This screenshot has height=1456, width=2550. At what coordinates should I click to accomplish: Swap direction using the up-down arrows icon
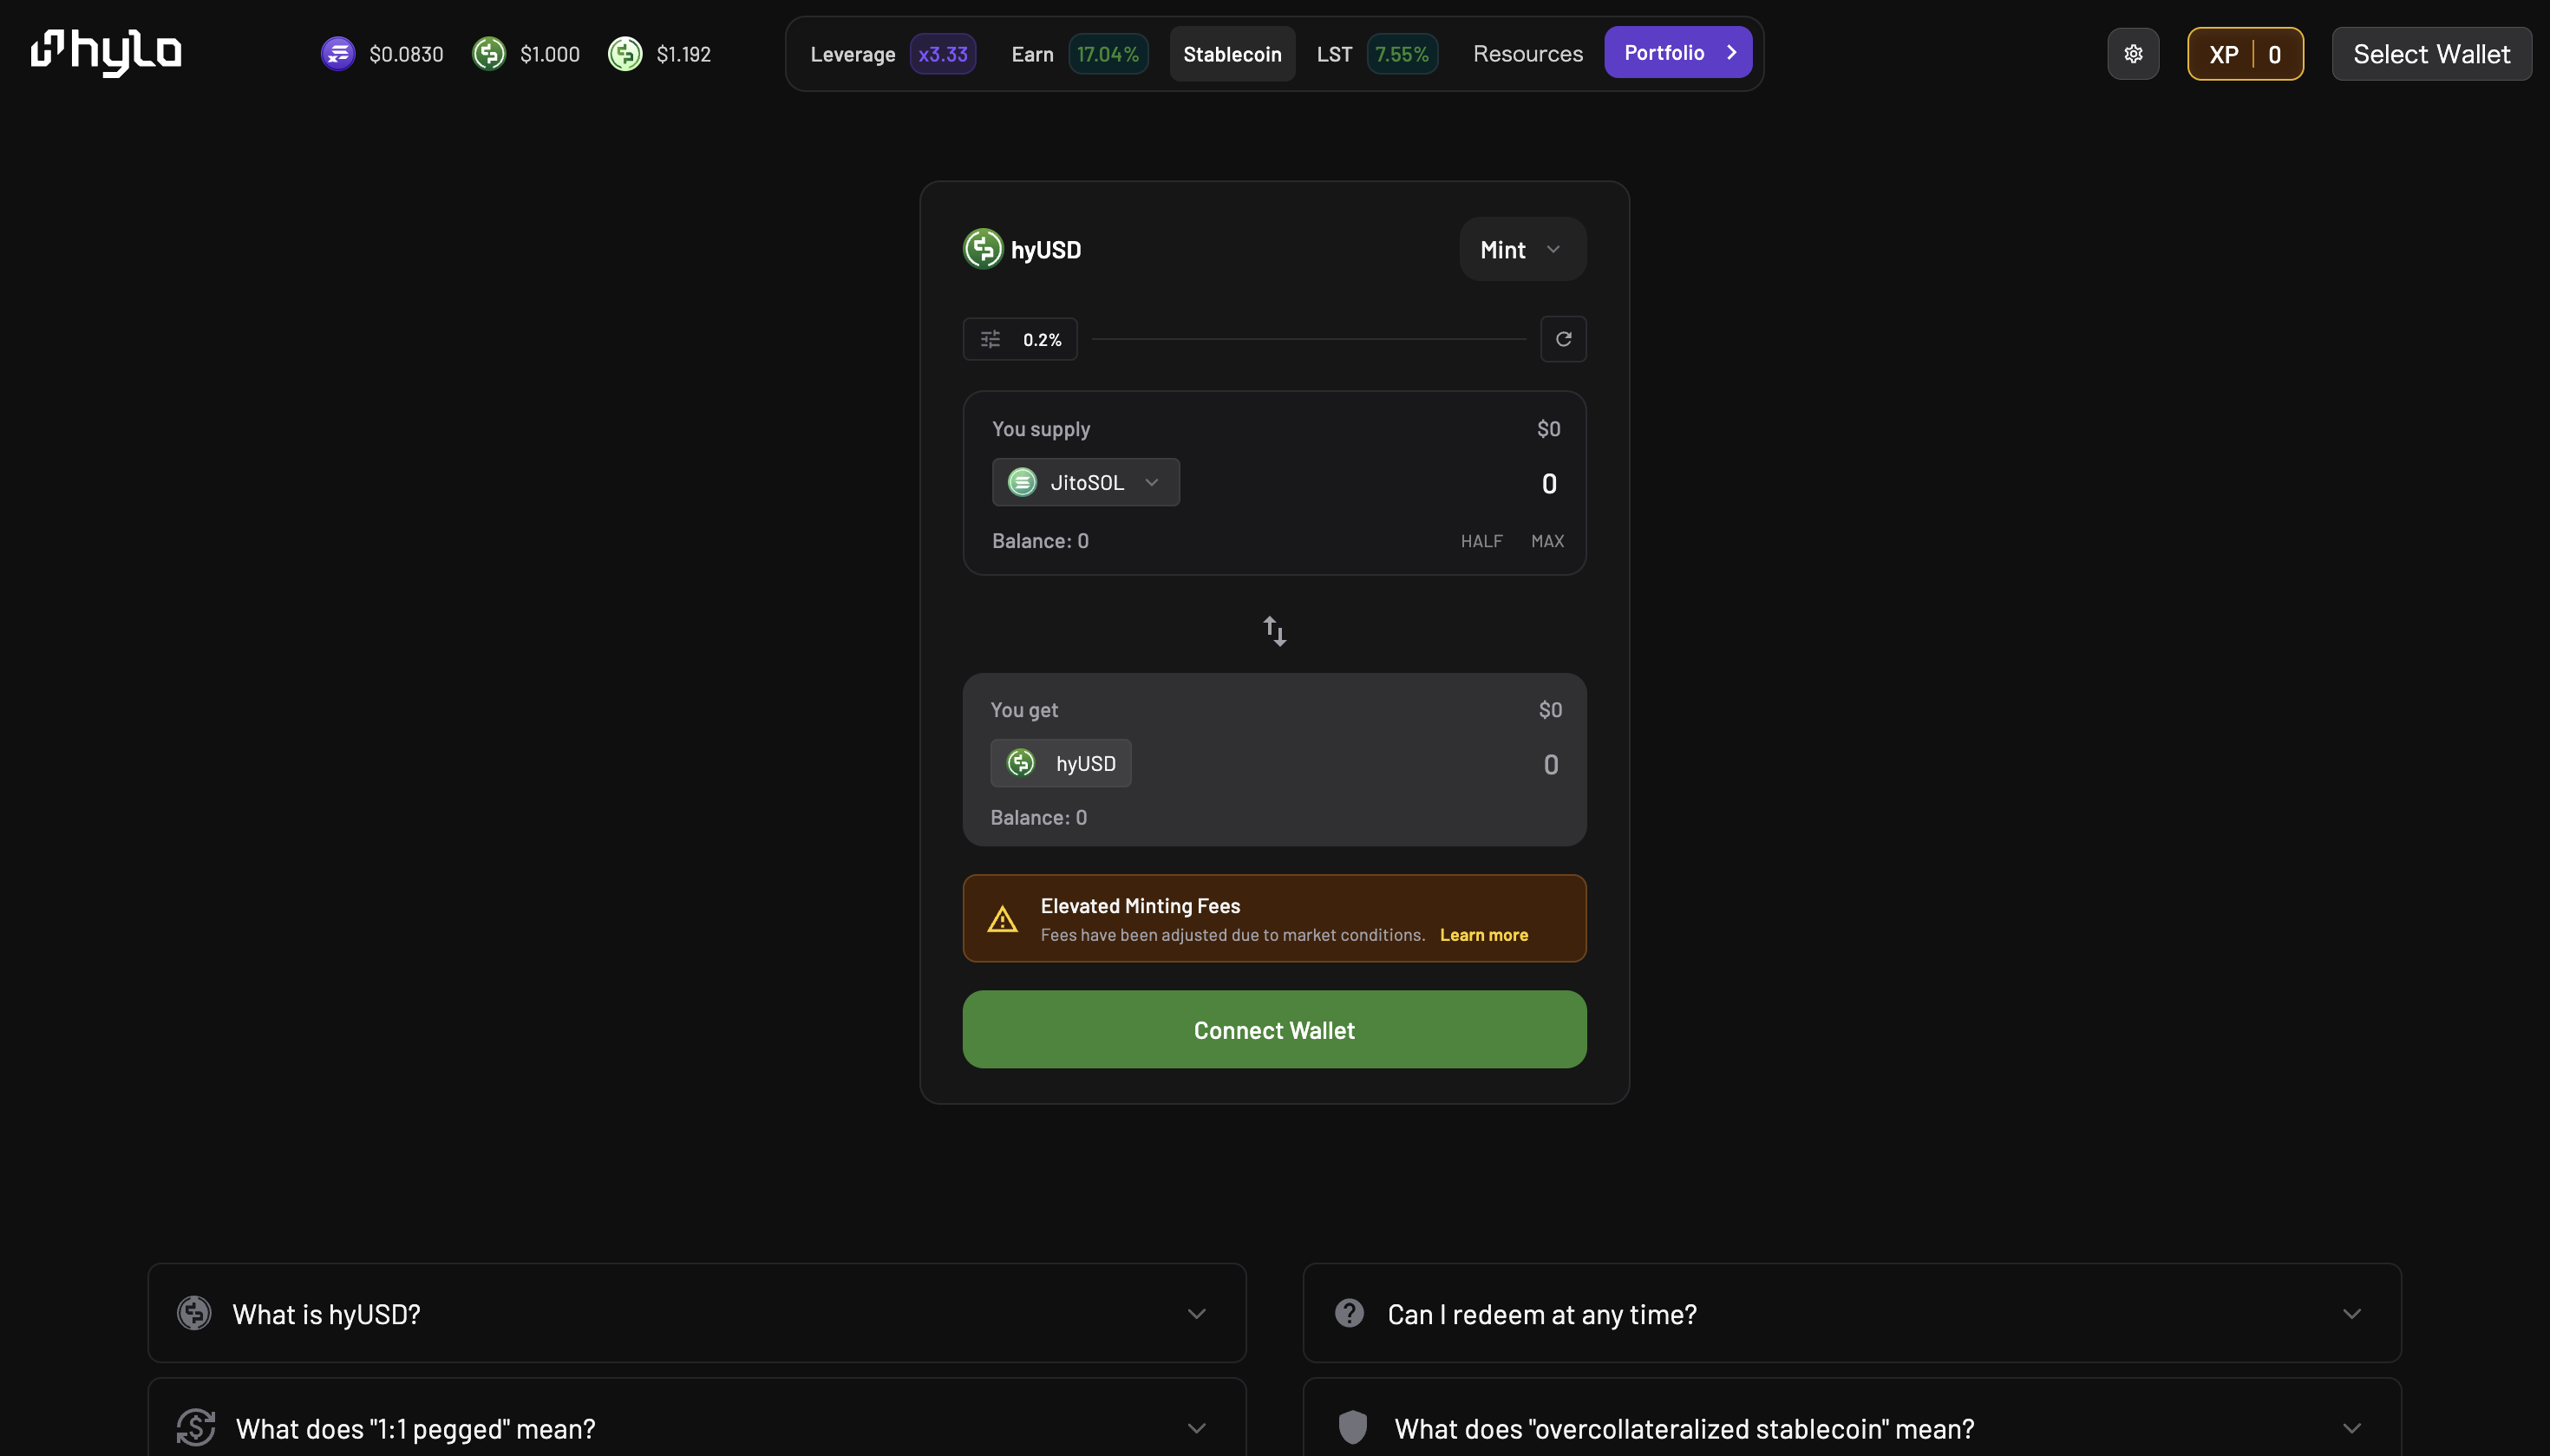[1274, 631]
